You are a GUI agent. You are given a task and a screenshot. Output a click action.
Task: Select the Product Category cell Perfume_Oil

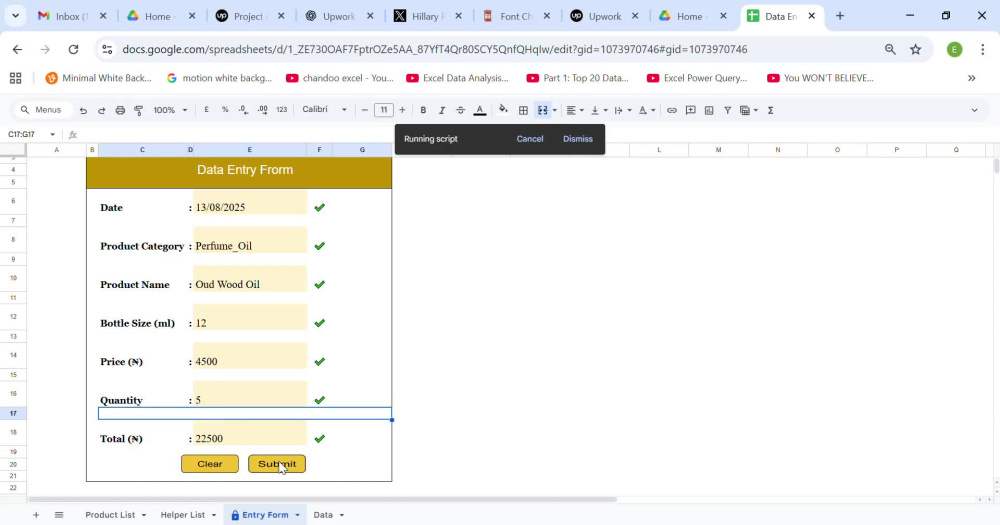[249, 241]
